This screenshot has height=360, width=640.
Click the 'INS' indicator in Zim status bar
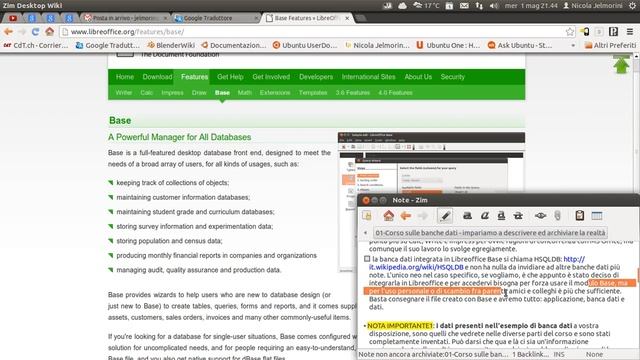point(559,354)
